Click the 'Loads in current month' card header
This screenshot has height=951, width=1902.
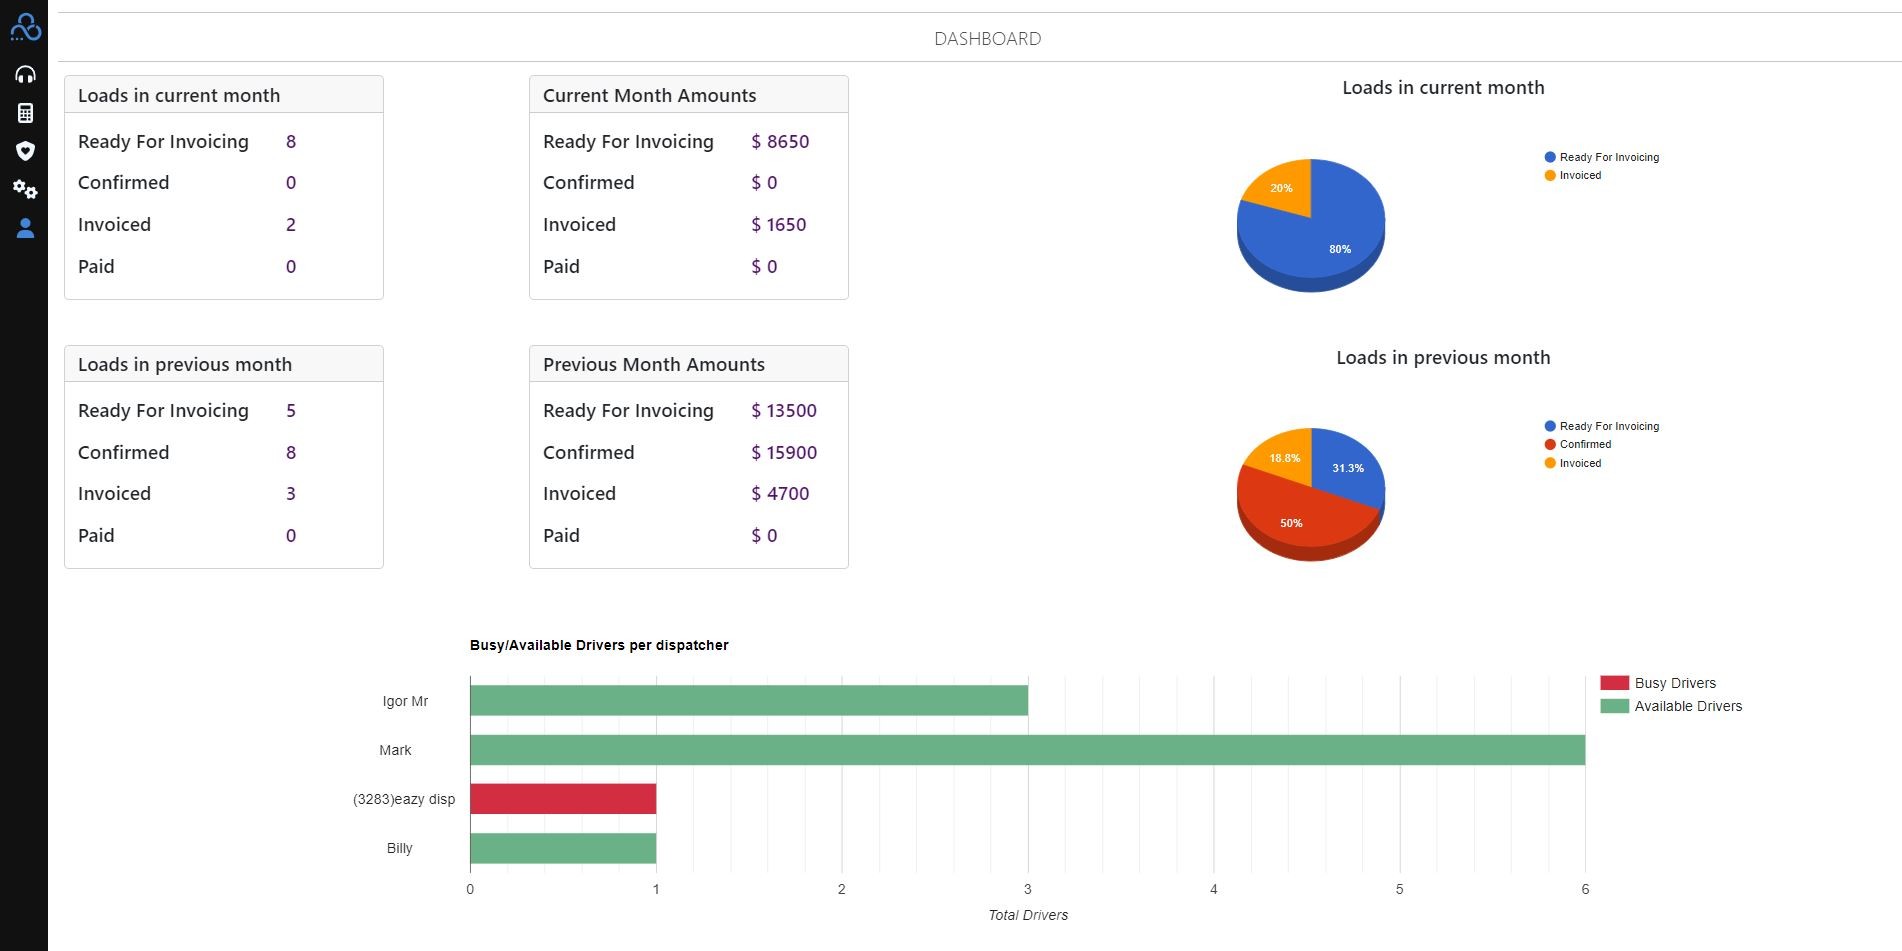coord(224,95)
